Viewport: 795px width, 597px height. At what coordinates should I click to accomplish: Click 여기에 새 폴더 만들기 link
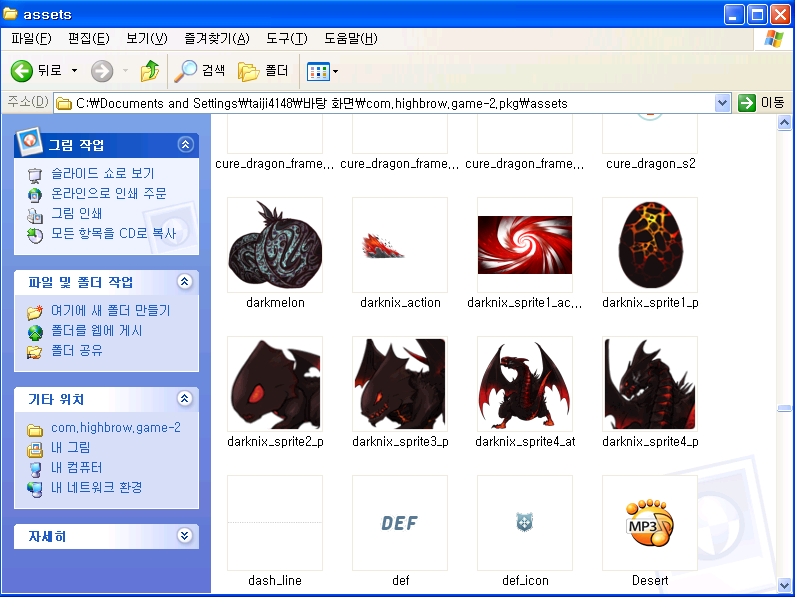[x=110, y=311]
